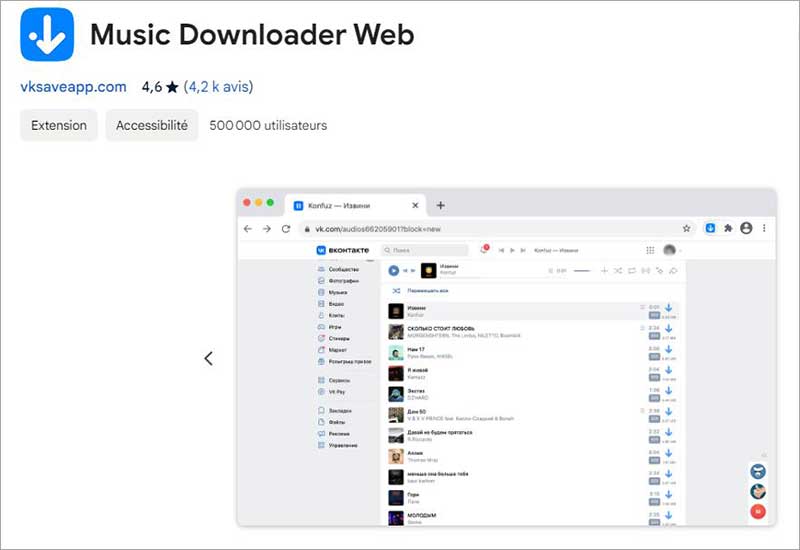800x550 pixels.
Task: Download the Я живой track
Action: click(668, 370)
